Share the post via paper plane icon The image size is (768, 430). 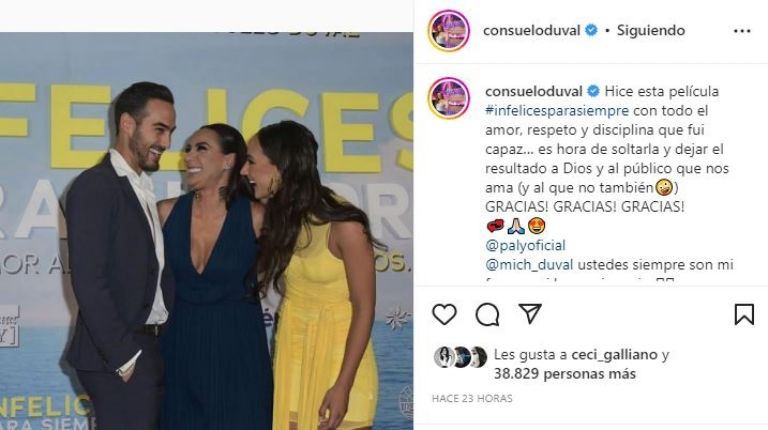coord(530,313)
